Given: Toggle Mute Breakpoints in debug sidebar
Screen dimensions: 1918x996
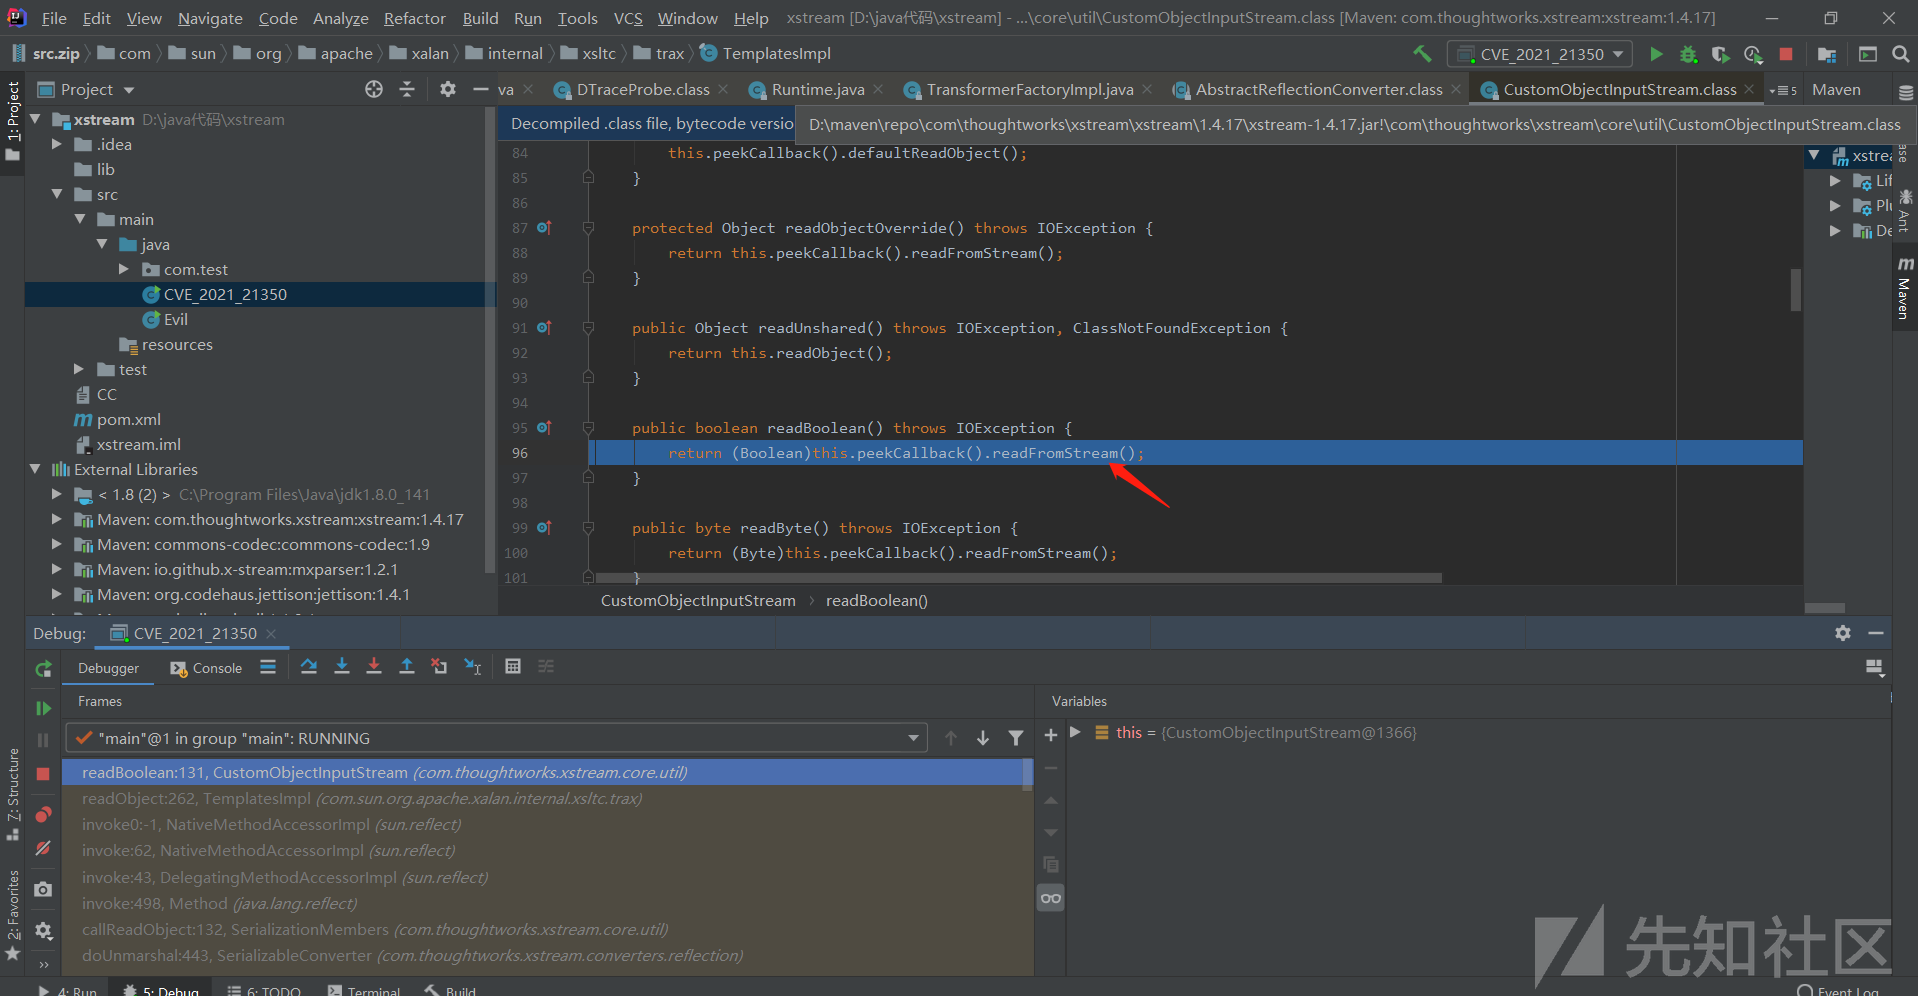Looking at the screenshot, I should pyautogui.click(x=43, y=848).
